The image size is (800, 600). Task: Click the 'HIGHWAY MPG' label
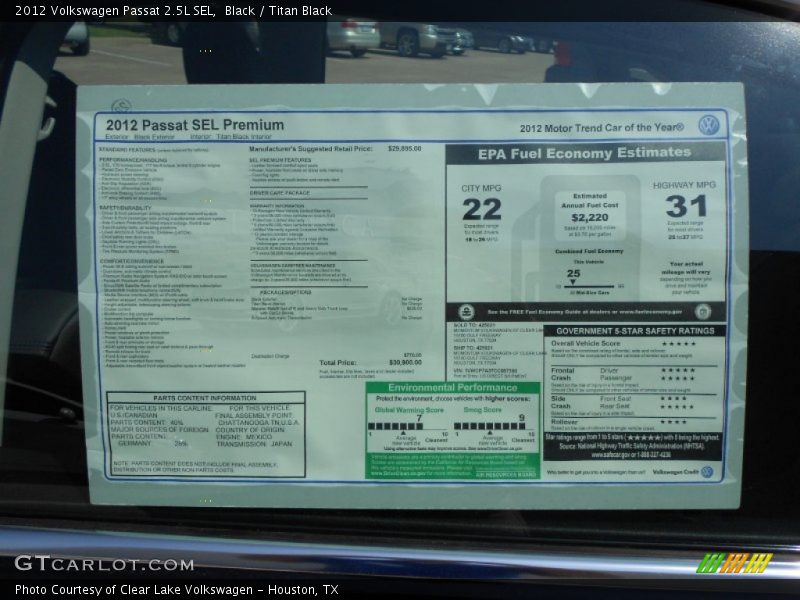[684, 185]
